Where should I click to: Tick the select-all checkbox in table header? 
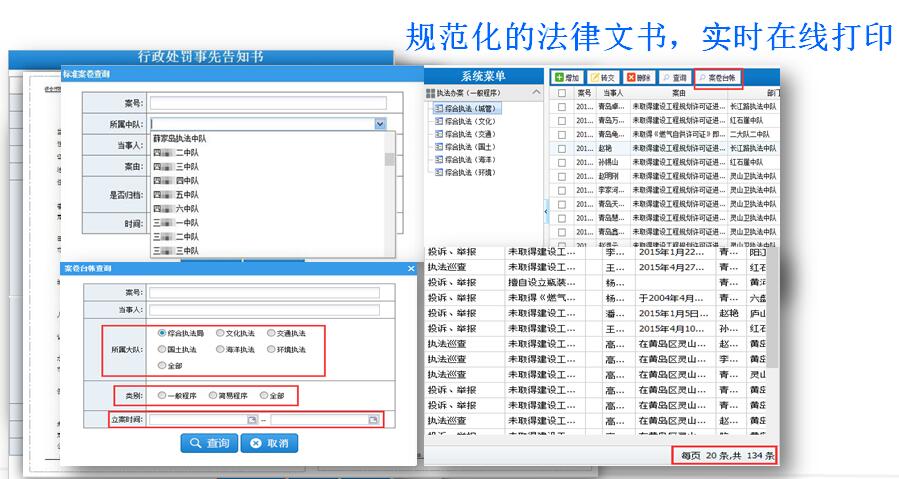(x=561, y=93)
